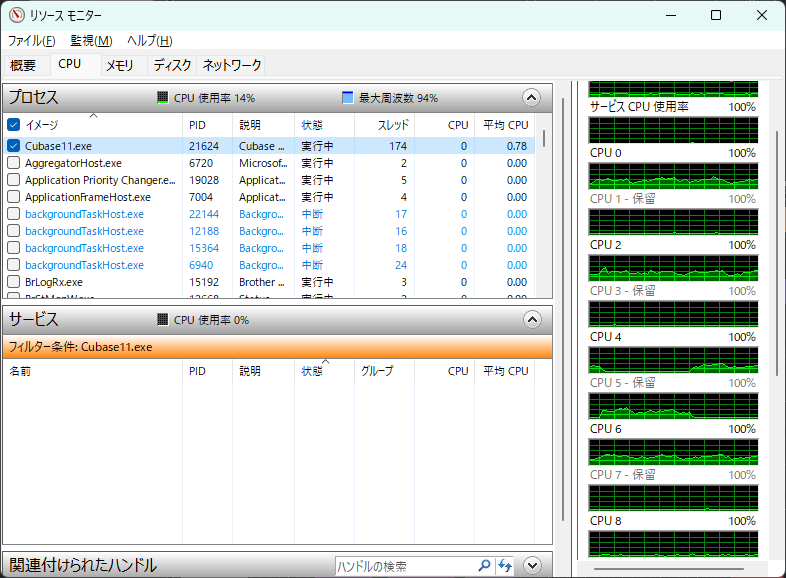
Task: Expand the 関連付けられたハンドル section
Action: click(532, 566)
